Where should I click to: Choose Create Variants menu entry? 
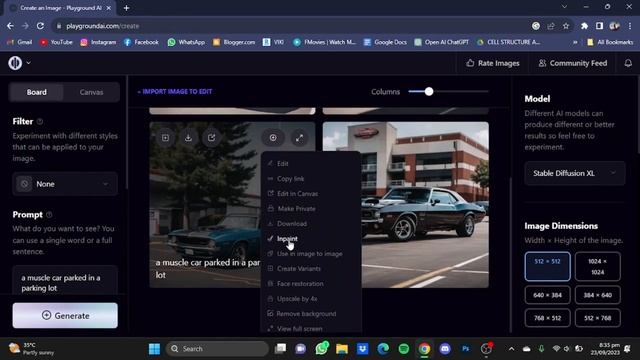click(311, 269)
